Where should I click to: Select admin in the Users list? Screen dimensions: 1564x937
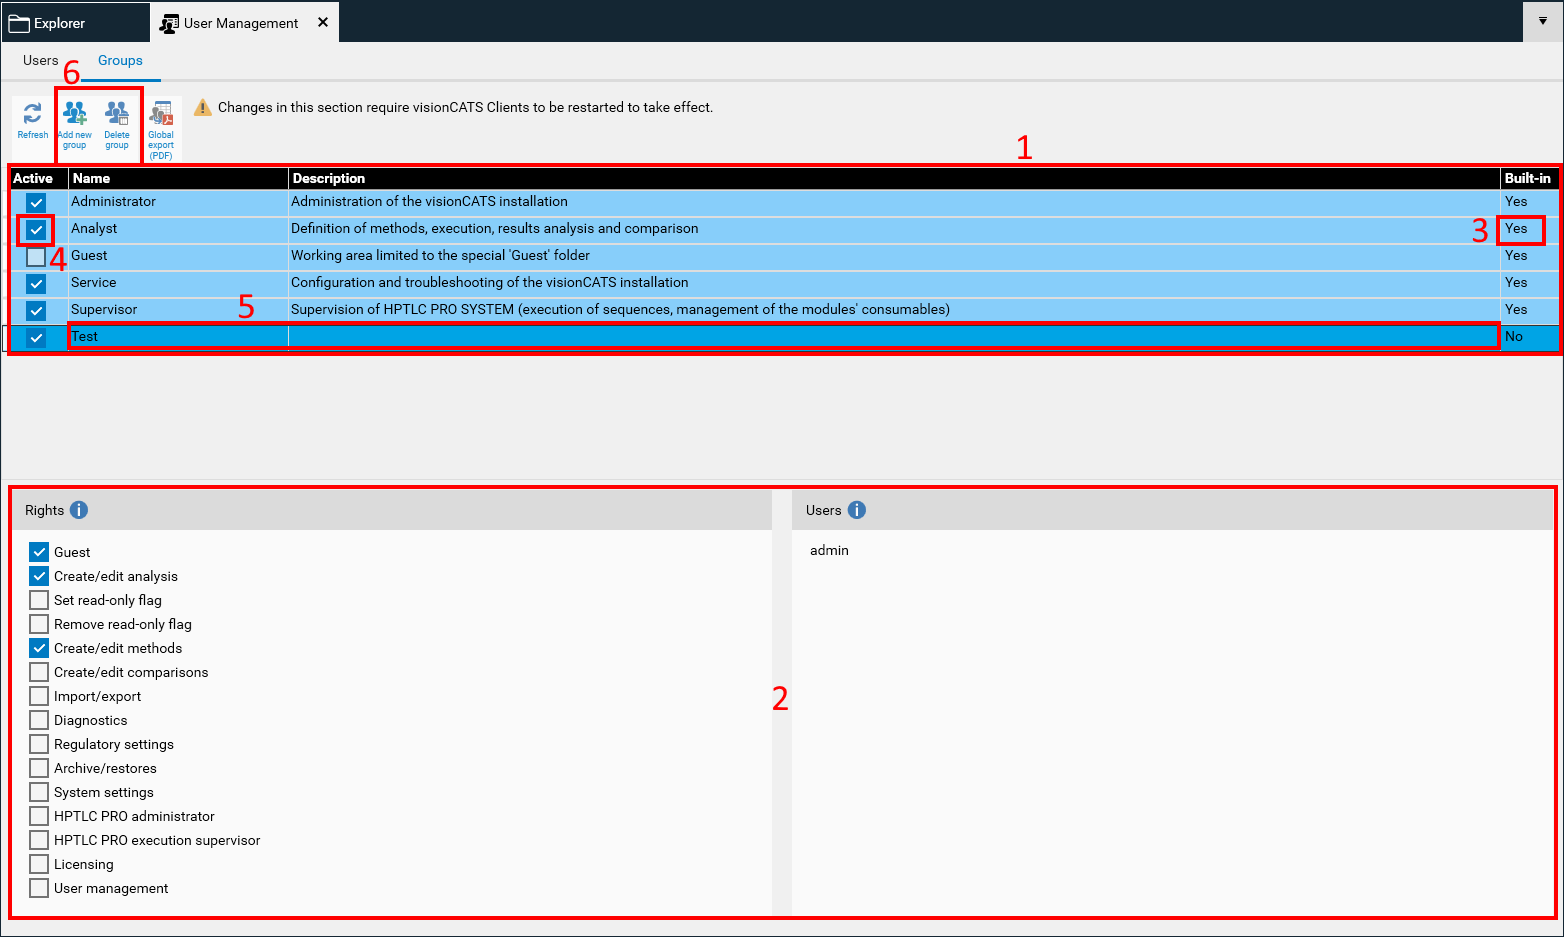click(x=829, y=551)
